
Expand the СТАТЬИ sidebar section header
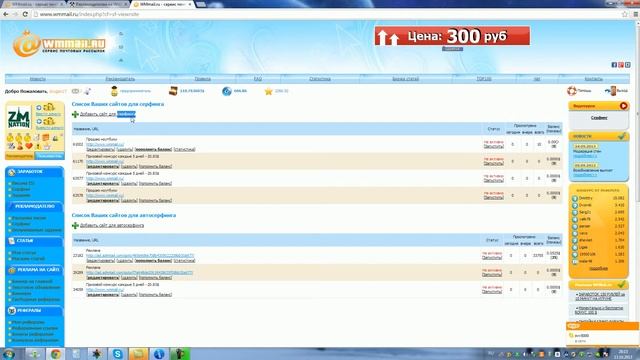point(34,241)
